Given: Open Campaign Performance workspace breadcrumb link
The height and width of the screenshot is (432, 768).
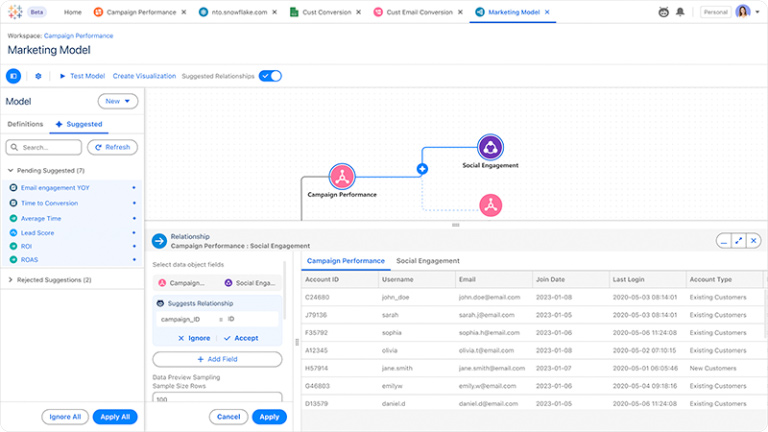Looking at the screenshot, I should click(x=78, y=36).
